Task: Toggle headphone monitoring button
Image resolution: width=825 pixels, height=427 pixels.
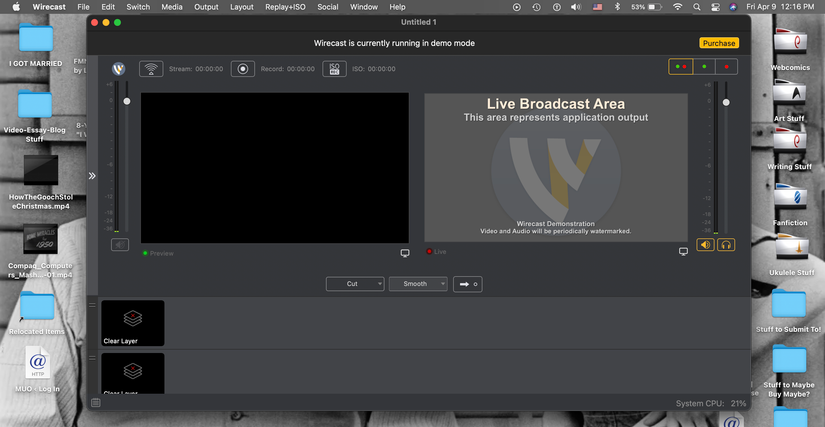Action: pos(726,245)
